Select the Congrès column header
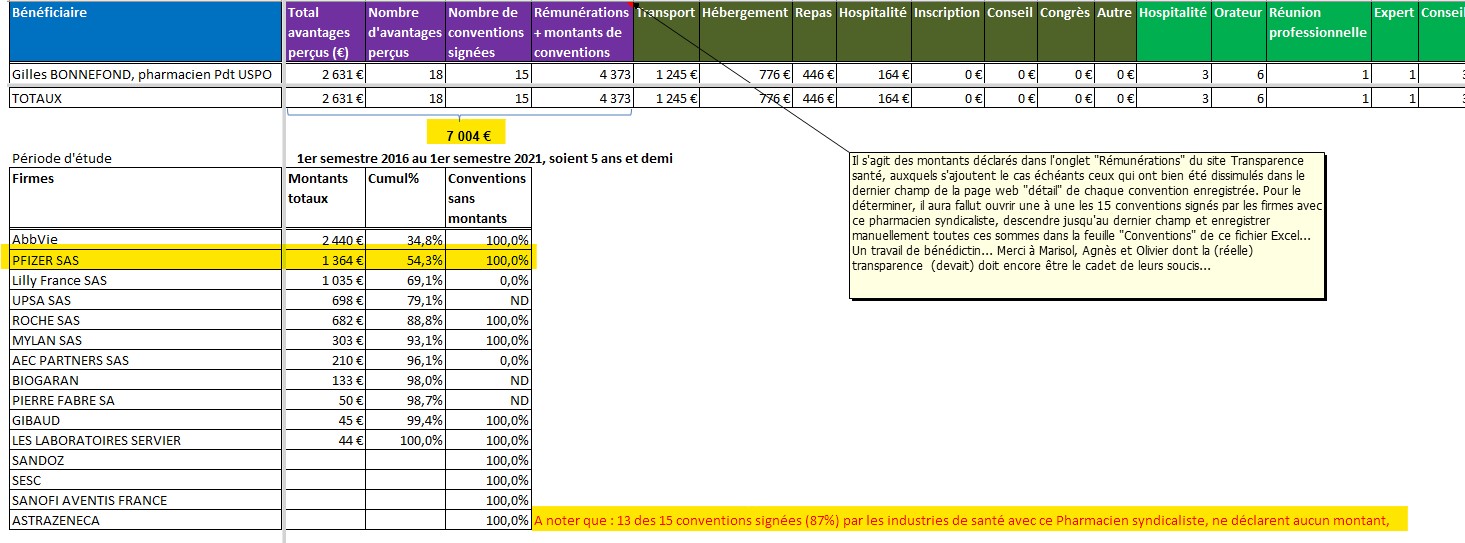 coord(1065,32)
